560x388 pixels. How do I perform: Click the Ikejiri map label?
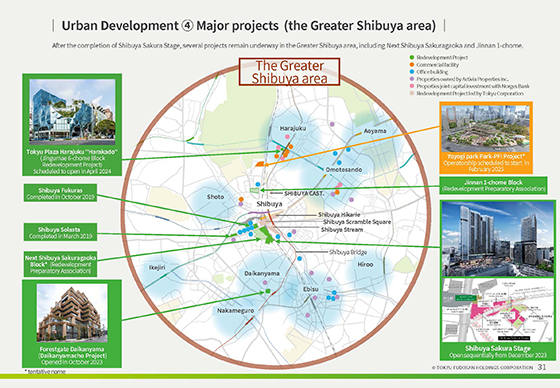[x=157, y=267]
